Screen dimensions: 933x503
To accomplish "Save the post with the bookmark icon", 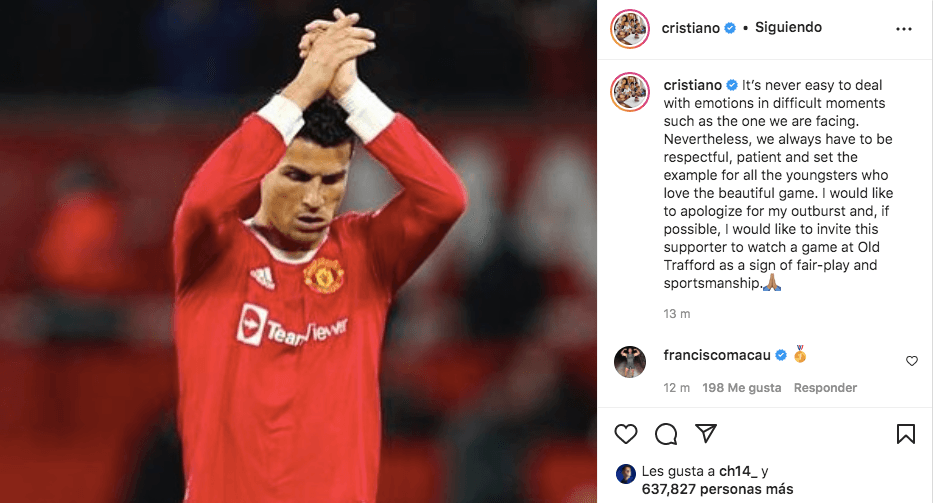I will tap(906, 434).
